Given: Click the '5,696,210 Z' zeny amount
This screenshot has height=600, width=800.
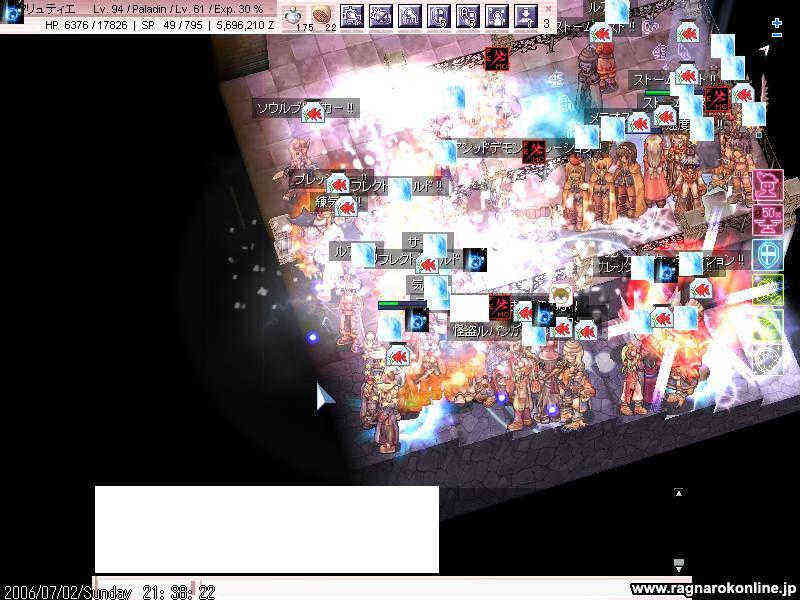Looking at the screenshot, I should pos(245,24).
